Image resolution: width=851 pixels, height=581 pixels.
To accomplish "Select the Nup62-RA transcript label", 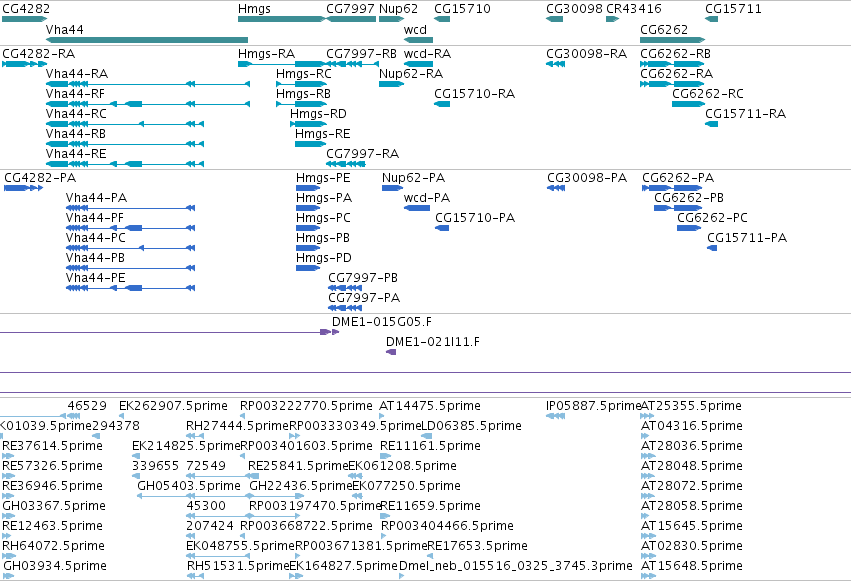I will 411,74.
